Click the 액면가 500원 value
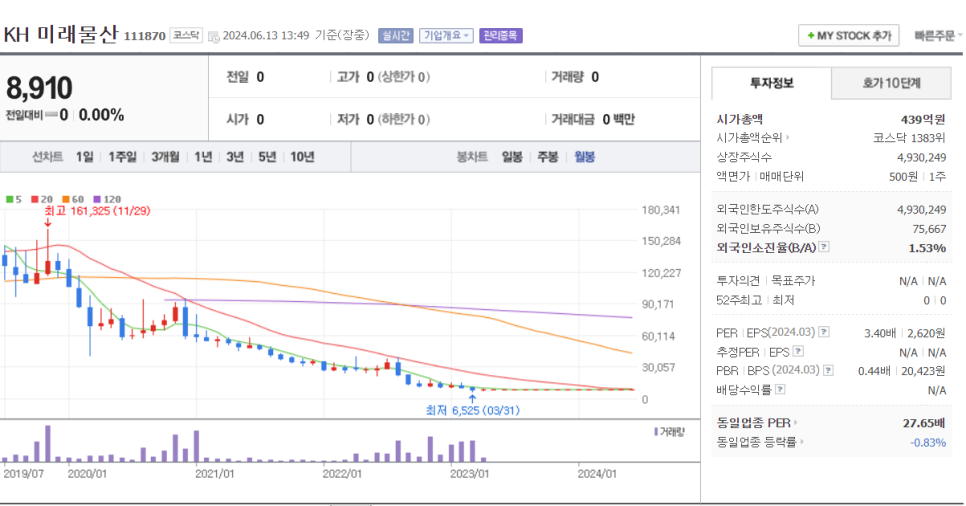 [x=903, y=176]
